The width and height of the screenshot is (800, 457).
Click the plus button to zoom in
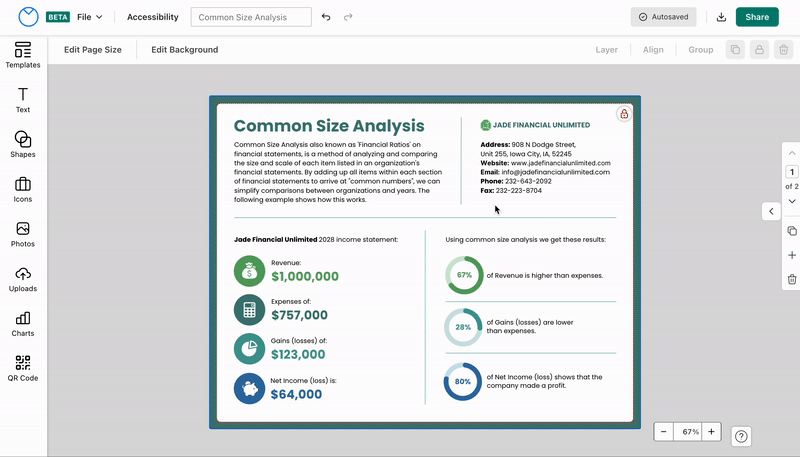point(711,432)
